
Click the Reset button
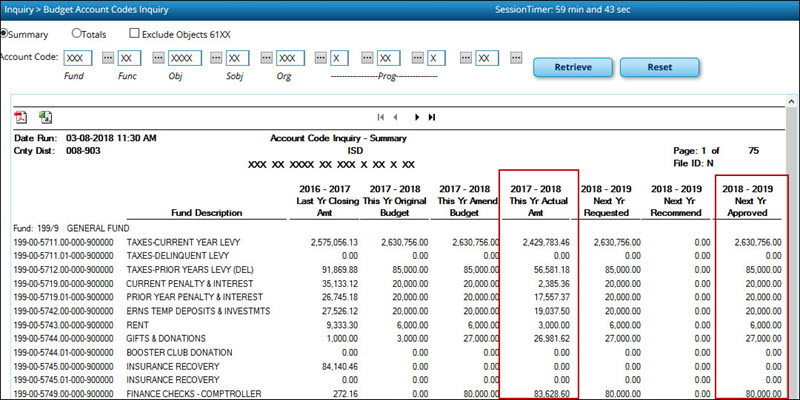(x=659, y=67)
